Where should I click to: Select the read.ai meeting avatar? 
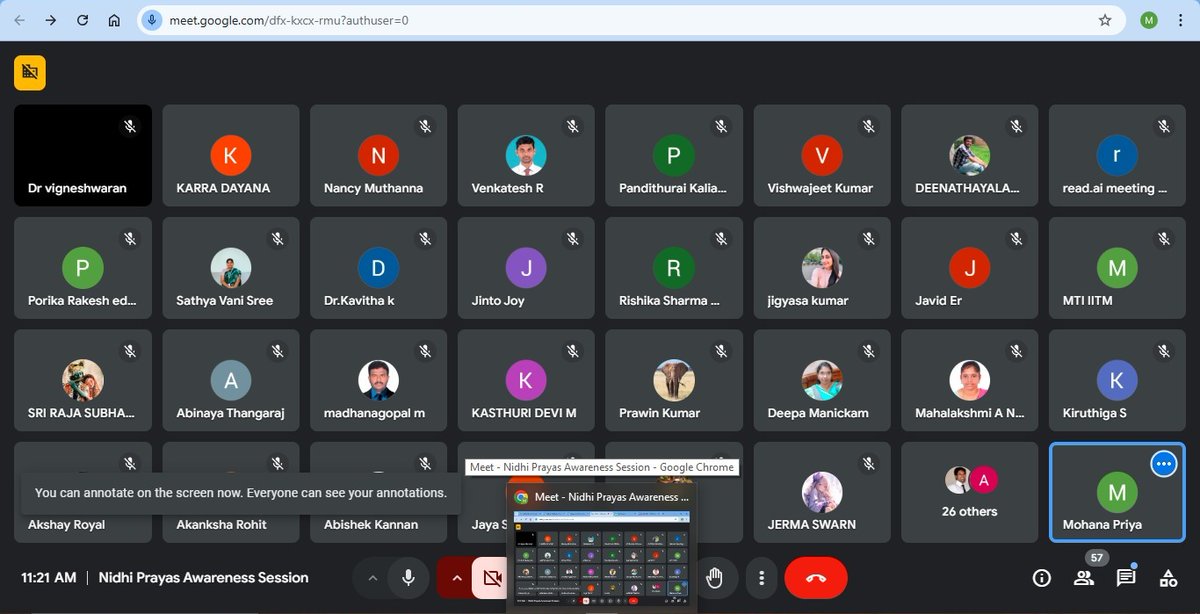[1117, 155]
